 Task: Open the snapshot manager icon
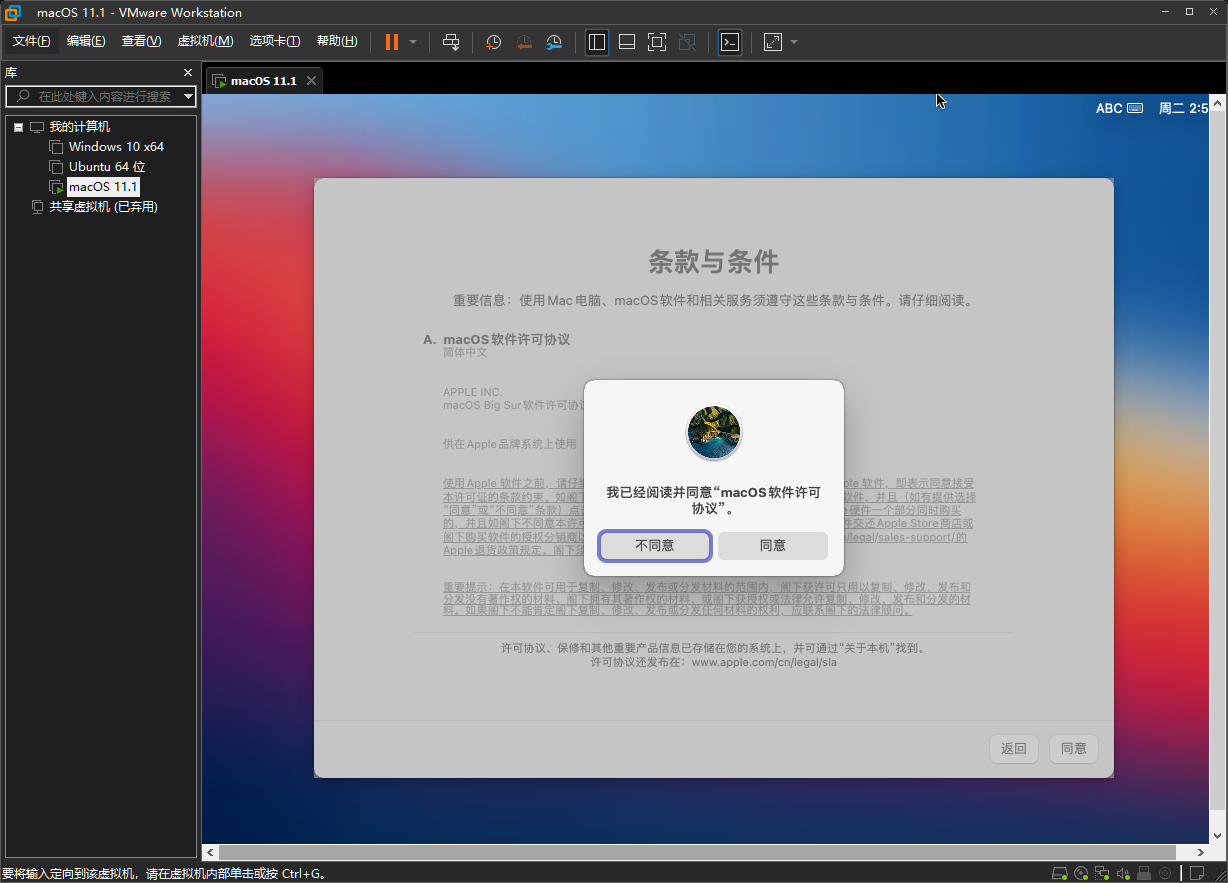point(554,42)
